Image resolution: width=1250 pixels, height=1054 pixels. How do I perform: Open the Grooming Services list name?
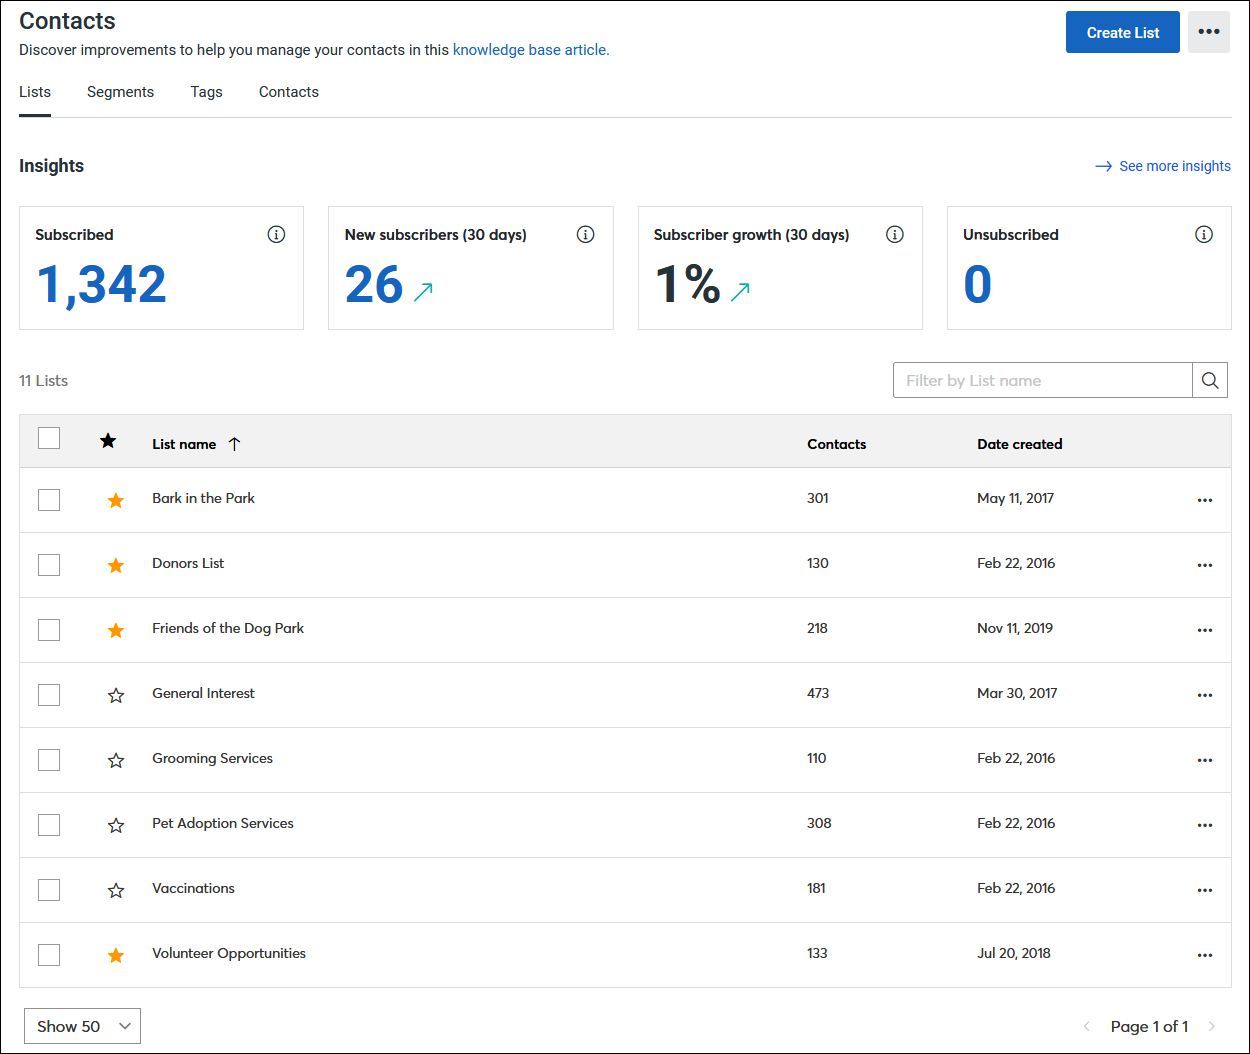[x=212, y=758]
